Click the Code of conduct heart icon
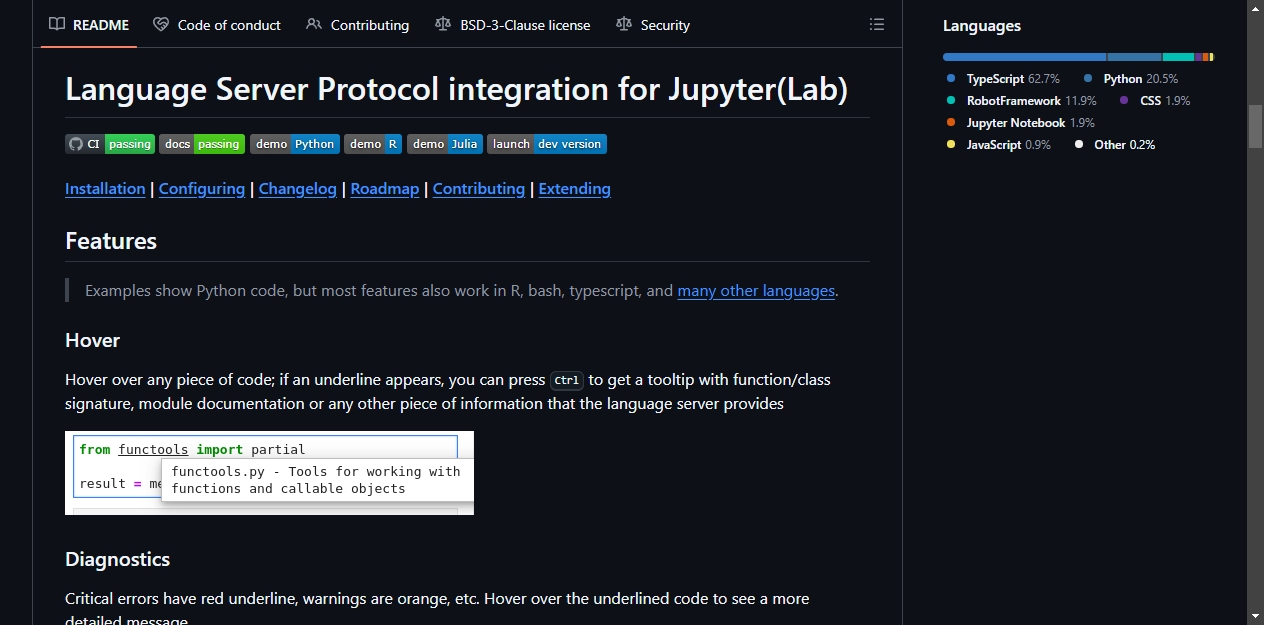The width and height of the screenshot is (1264, 625). pyautogui.click(x=161, y=25)
